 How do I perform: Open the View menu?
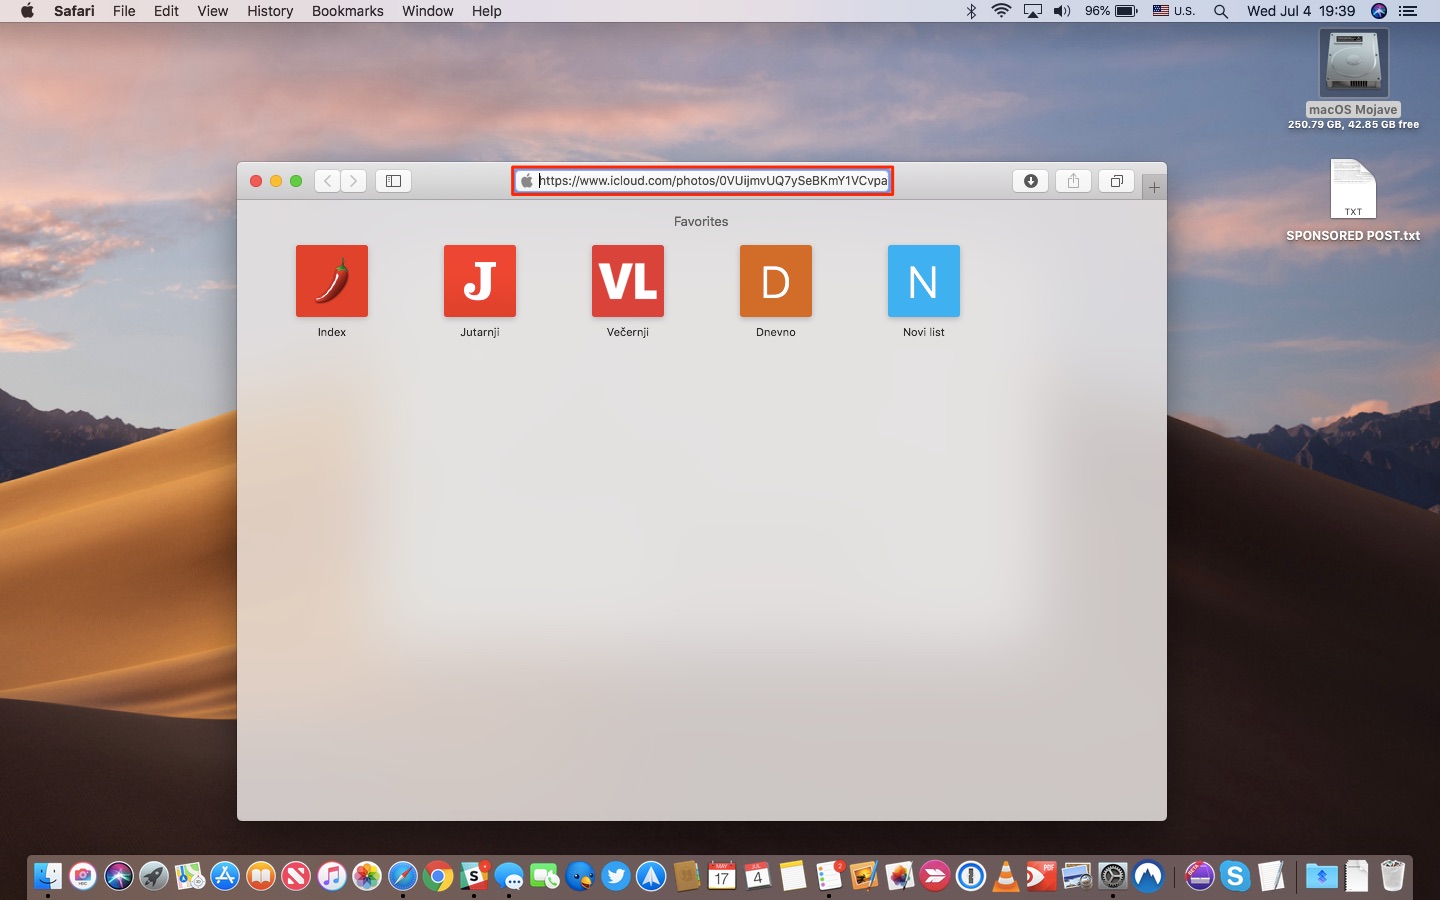click(212, 11)
